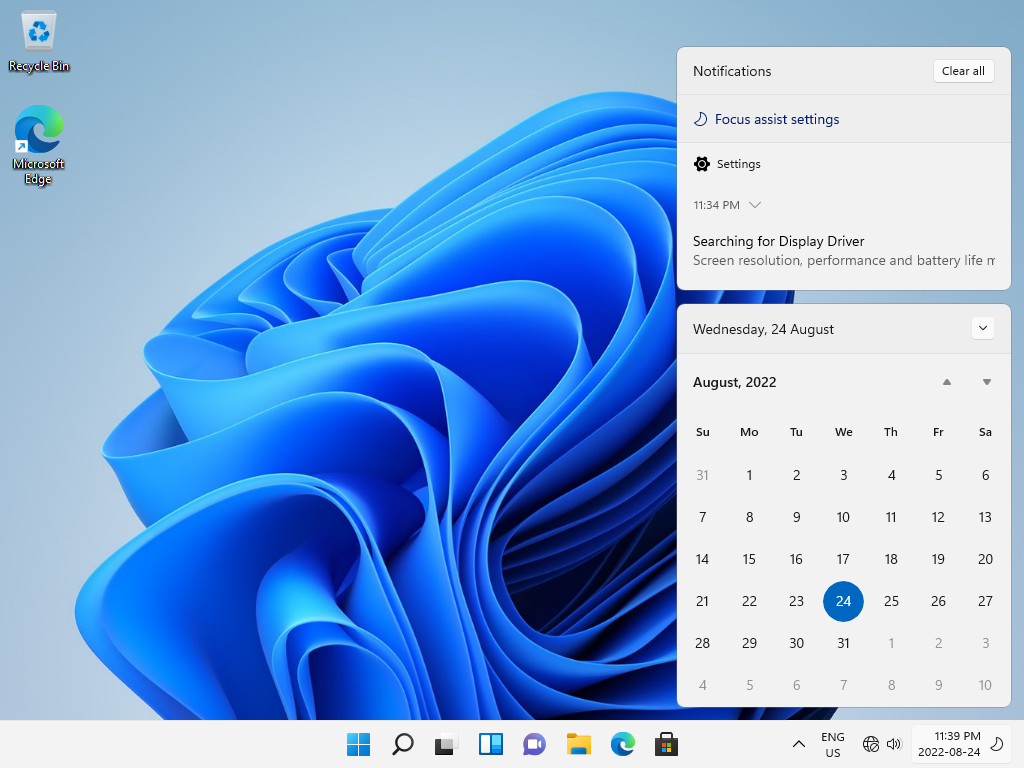This screenshot has height=768, width=1024.
Task: Open File Explorer from the taskbar
Action: coord(579,744)
